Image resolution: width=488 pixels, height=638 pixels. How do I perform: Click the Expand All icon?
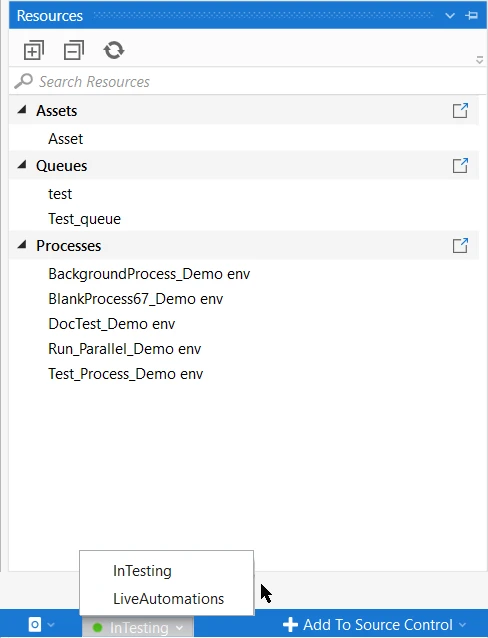[x=34, y=50]
